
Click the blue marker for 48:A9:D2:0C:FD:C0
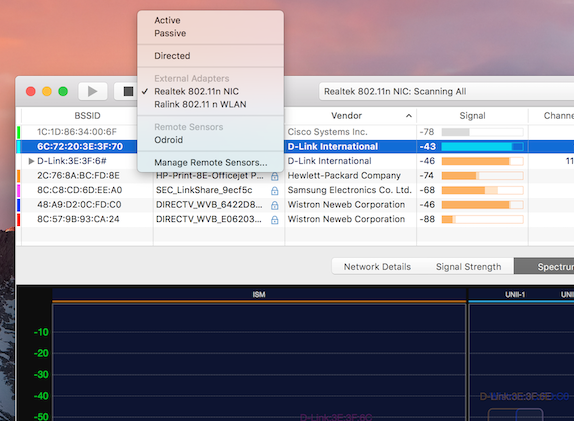(x=19, y=205)
